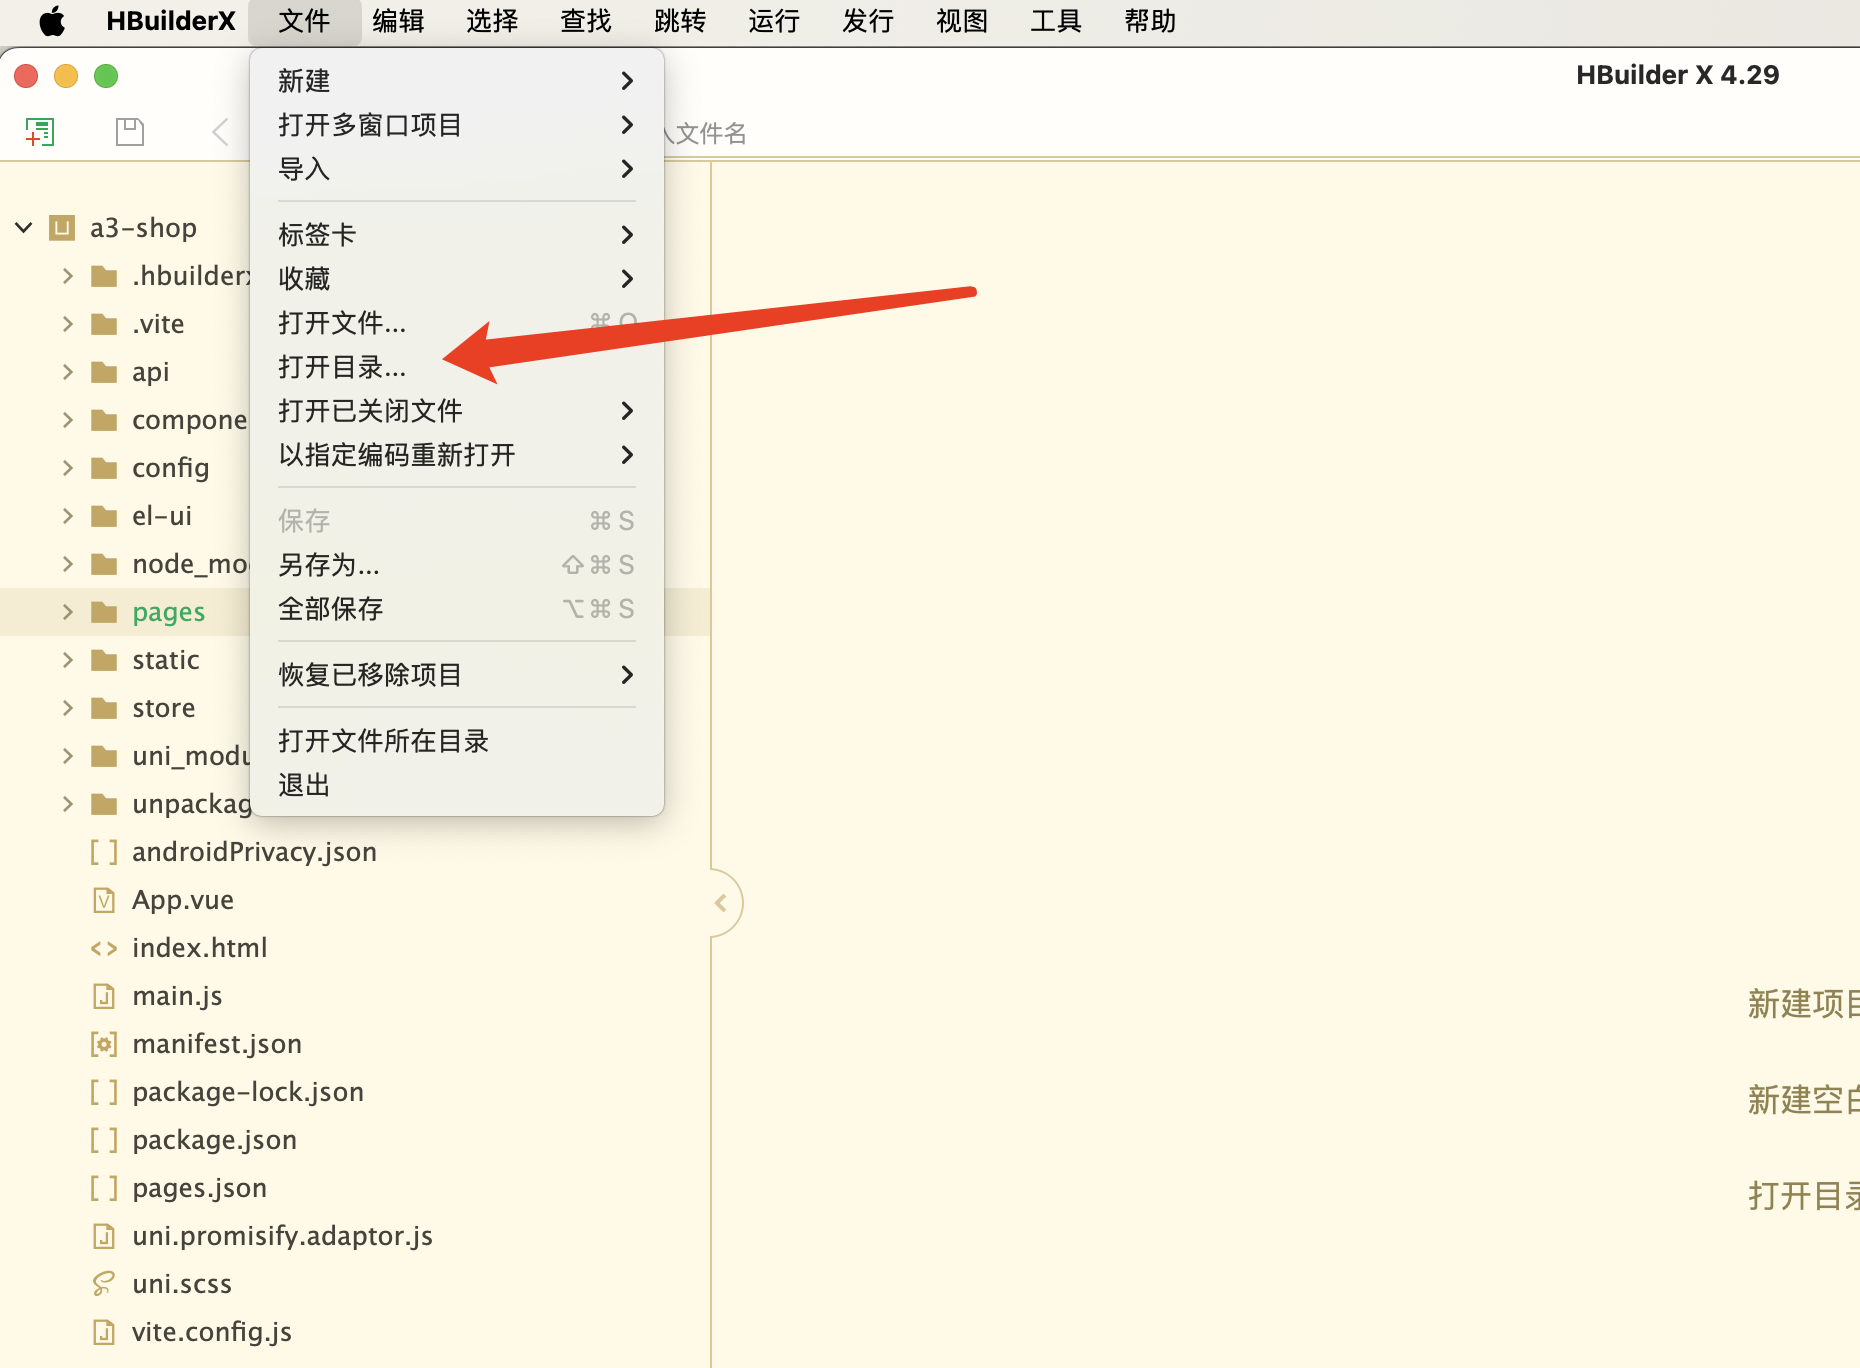Open the 运行 menu in menu bar
1860x1368 pixels.
(774, 21)
